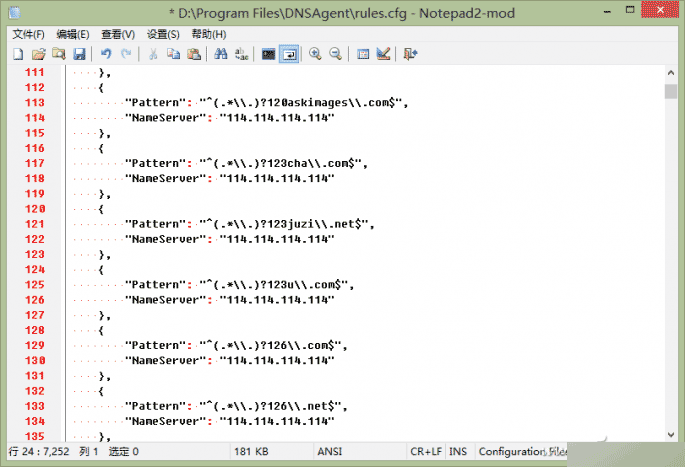Click CR+LF line ending indicator

tap(426, 452)
